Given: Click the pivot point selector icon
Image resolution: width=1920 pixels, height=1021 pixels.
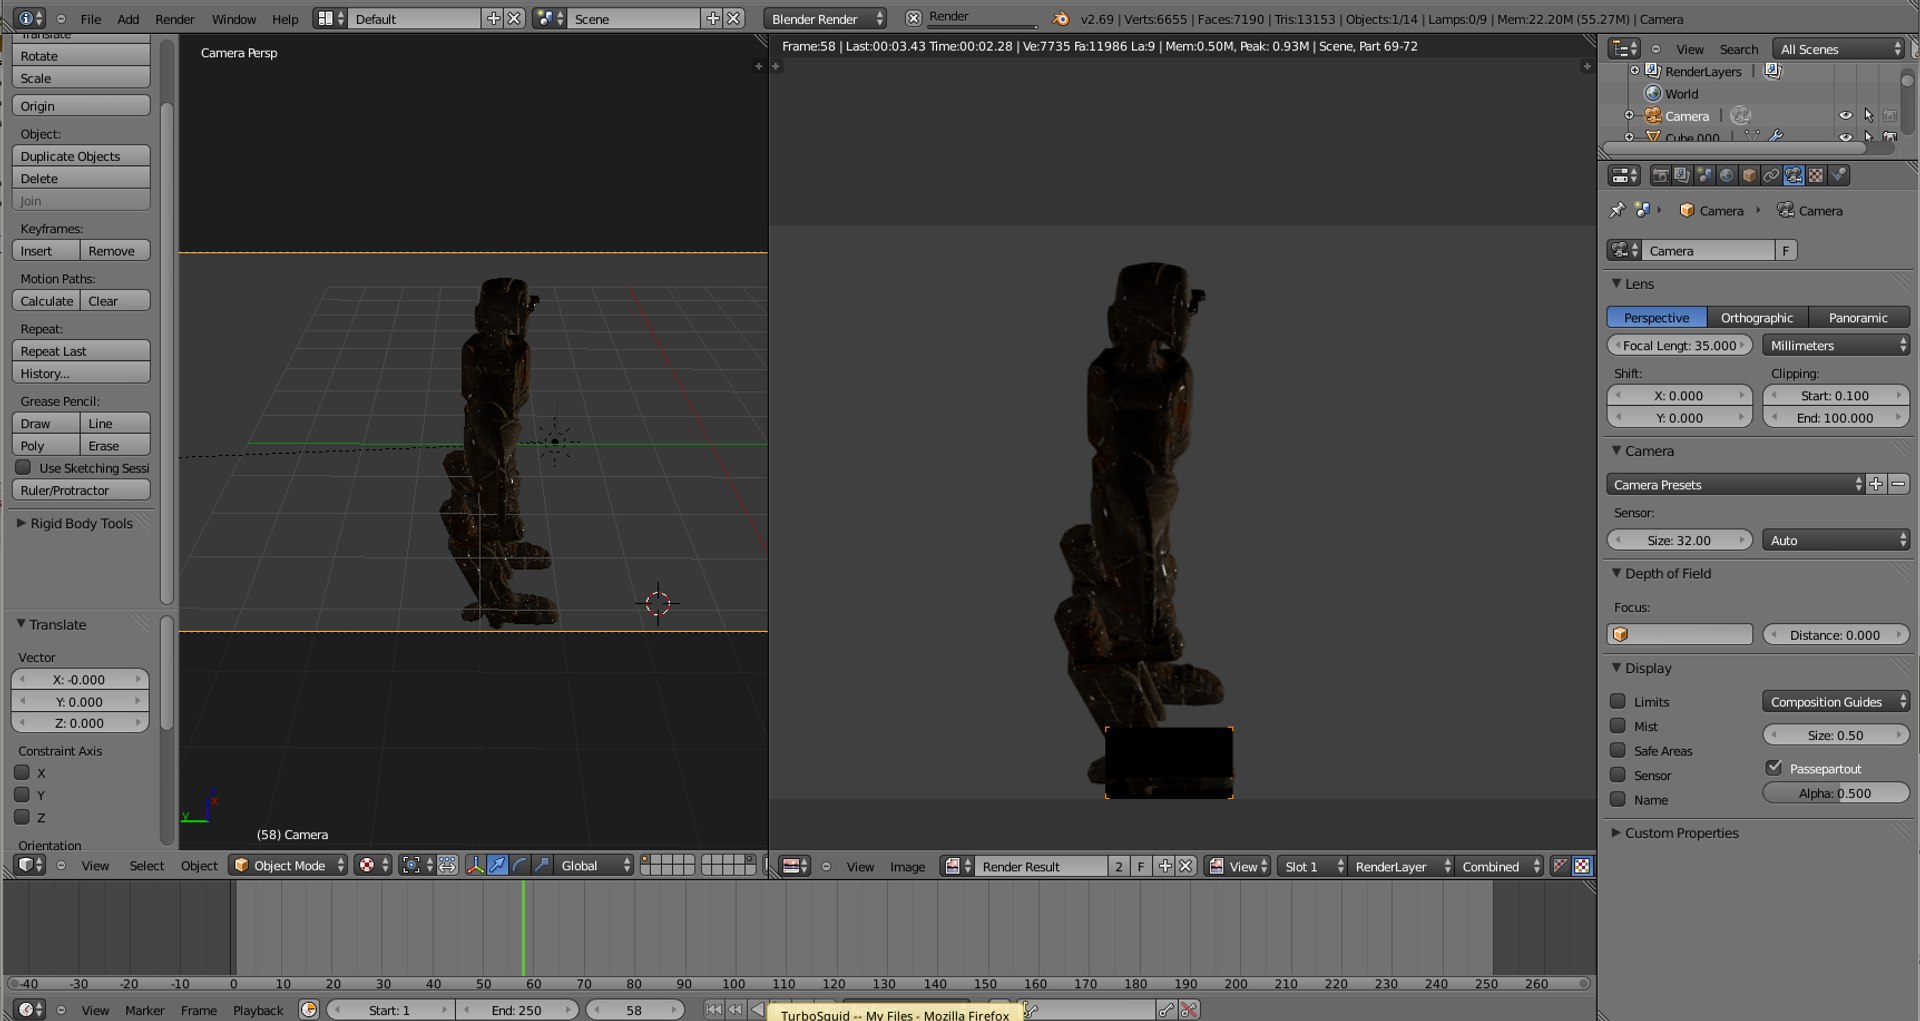Looking at the screenshot, I should 416,865.
